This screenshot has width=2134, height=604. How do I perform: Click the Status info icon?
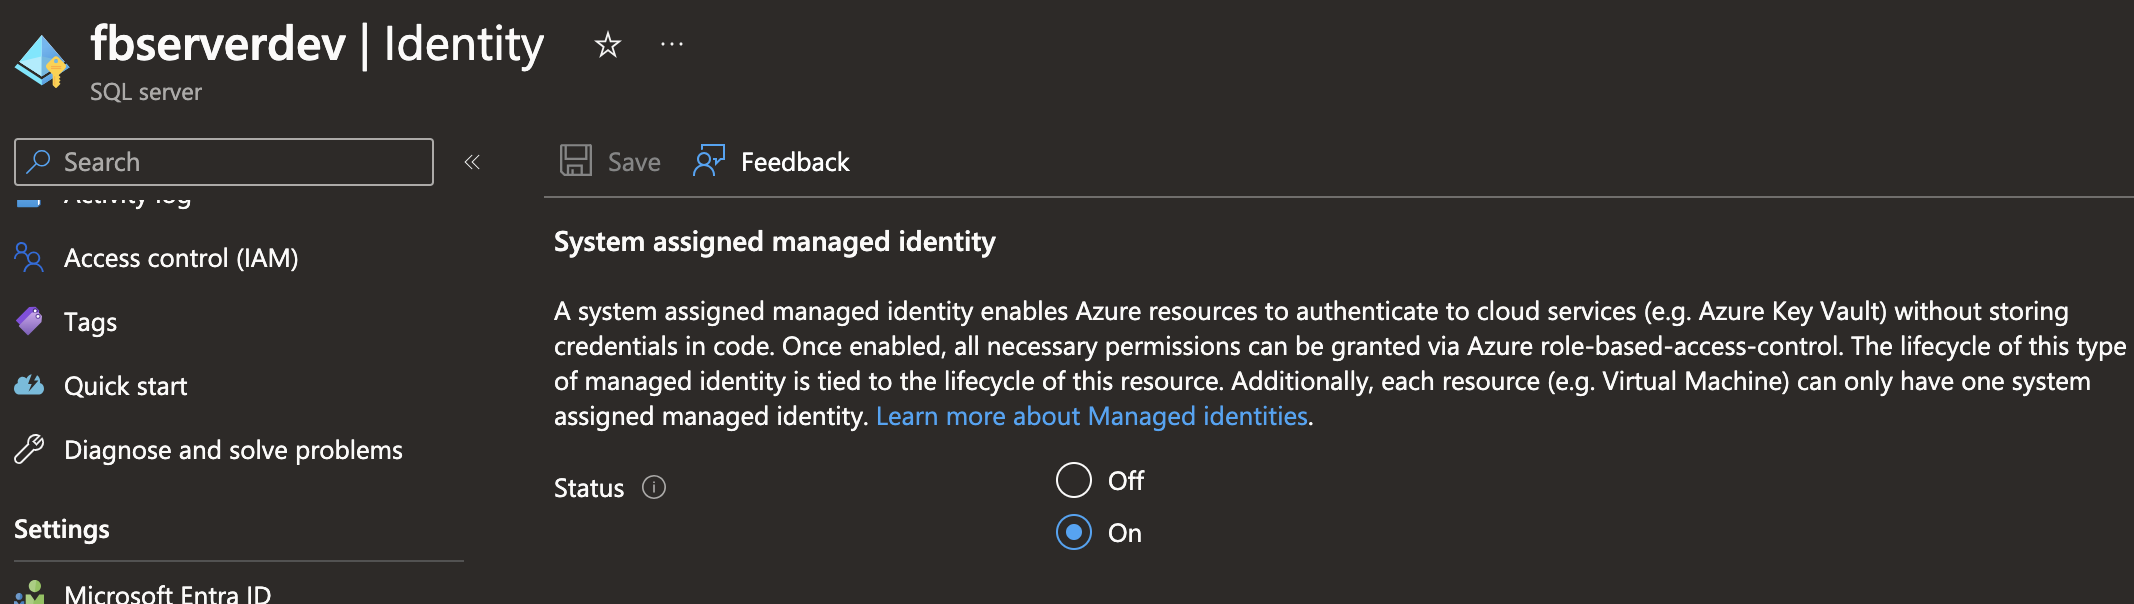pos(654,487)
